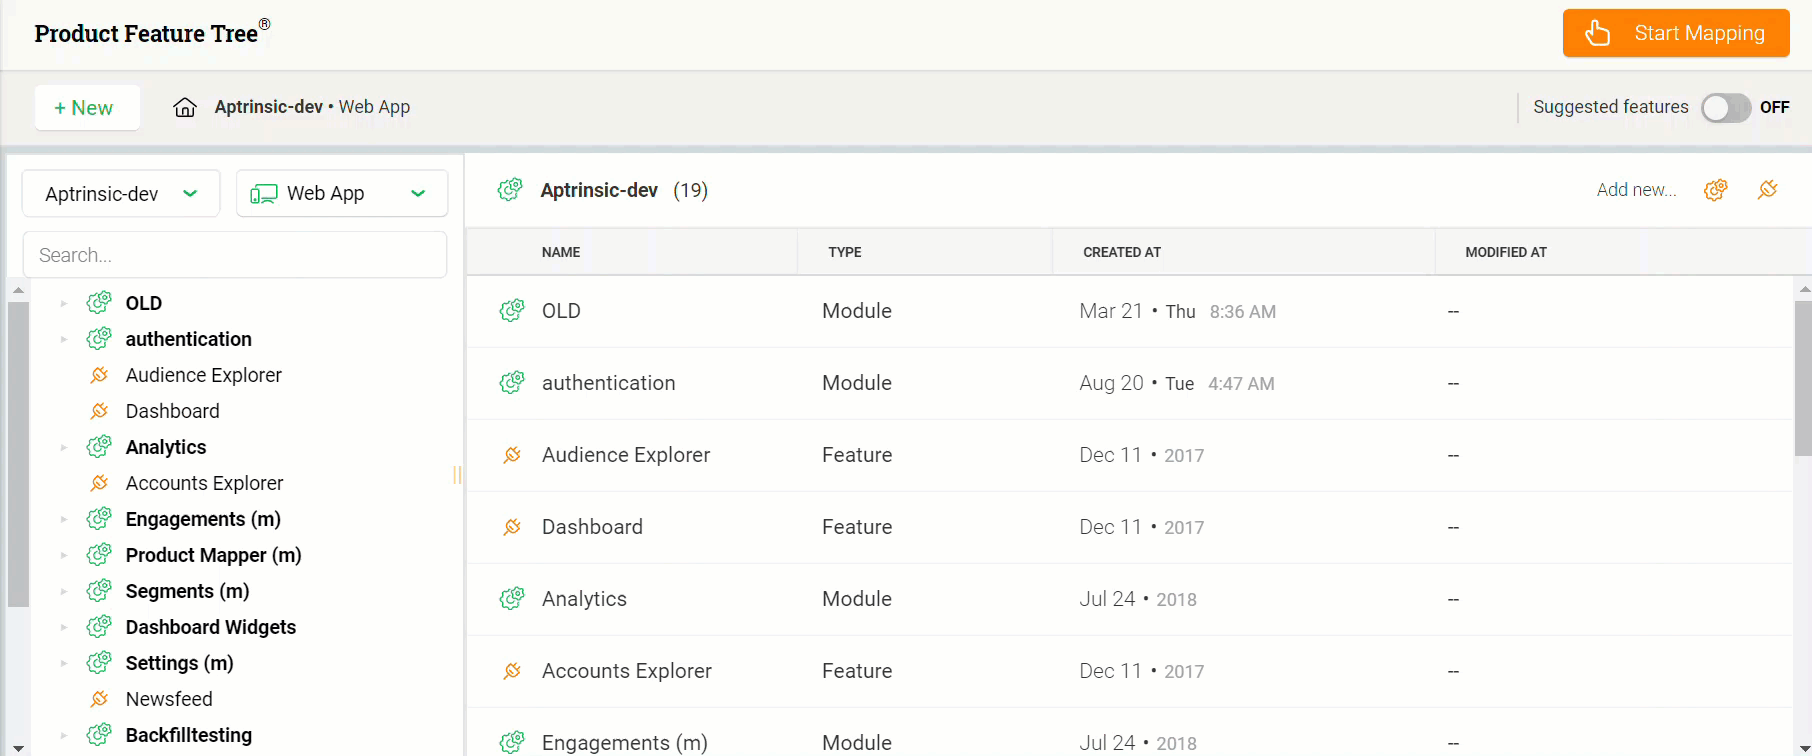Image resolution: width=1812 pixels, height=756 pixels.
Task: Click the home icon in breadcrumb
Action: (185, 107)
